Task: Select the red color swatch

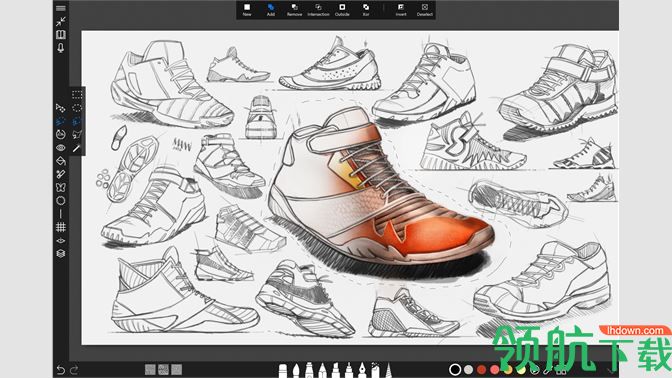Action: (482, 369)
